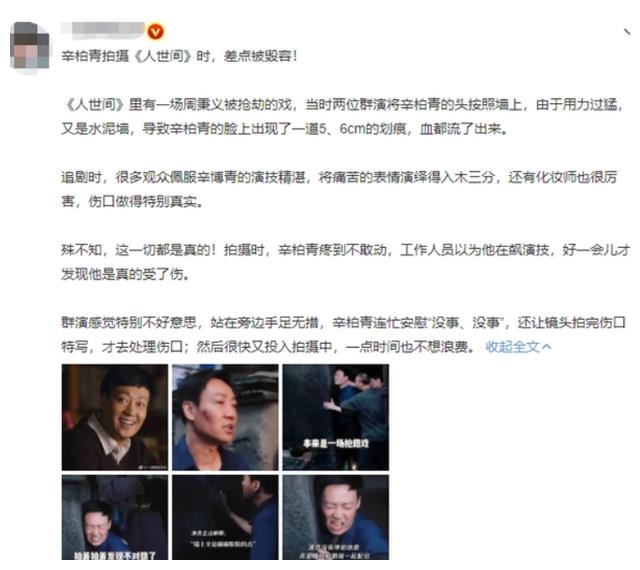Open thumbnail captioned 本来是一场抢劫戏
This screenshot has width=640, height=570.
(x=336, y=417)
